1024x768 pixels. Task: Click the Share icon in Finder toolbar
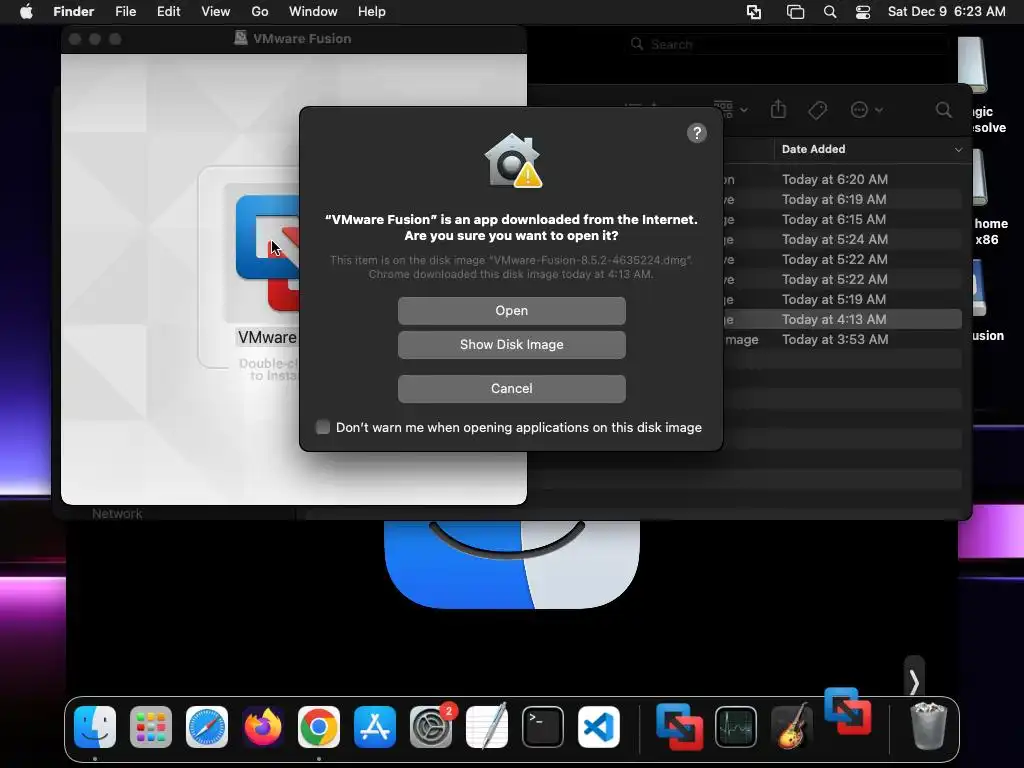coord(778,109)
